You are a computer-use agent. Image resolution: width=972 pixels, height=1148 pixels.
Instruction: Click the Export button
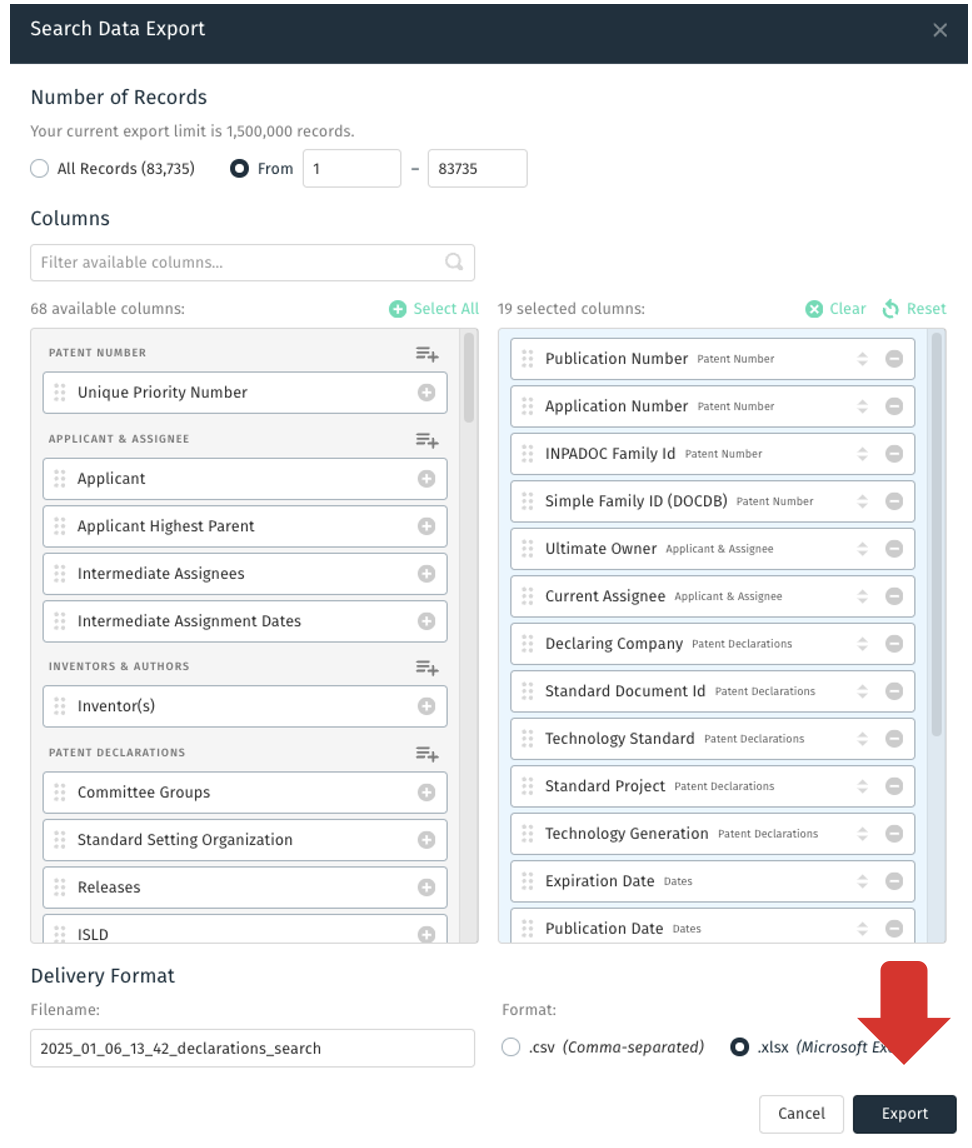(x=905, y=1114)
